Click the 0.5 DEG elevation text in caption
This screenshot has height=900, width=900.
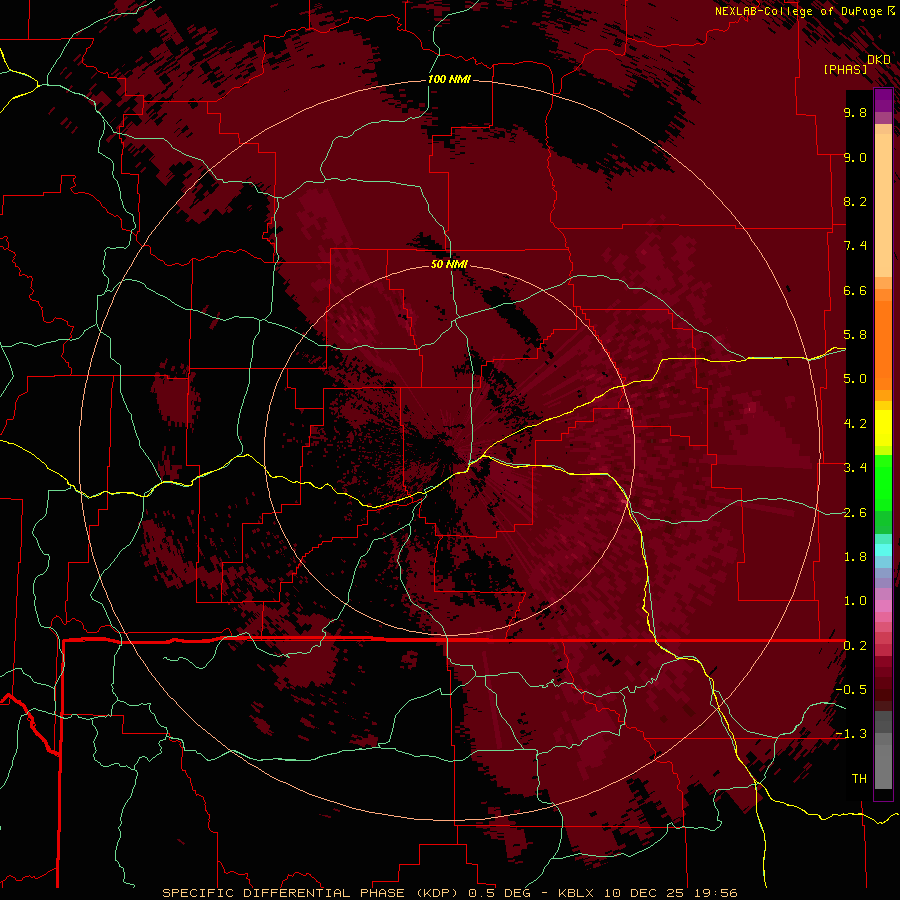[x=499, y=893]
